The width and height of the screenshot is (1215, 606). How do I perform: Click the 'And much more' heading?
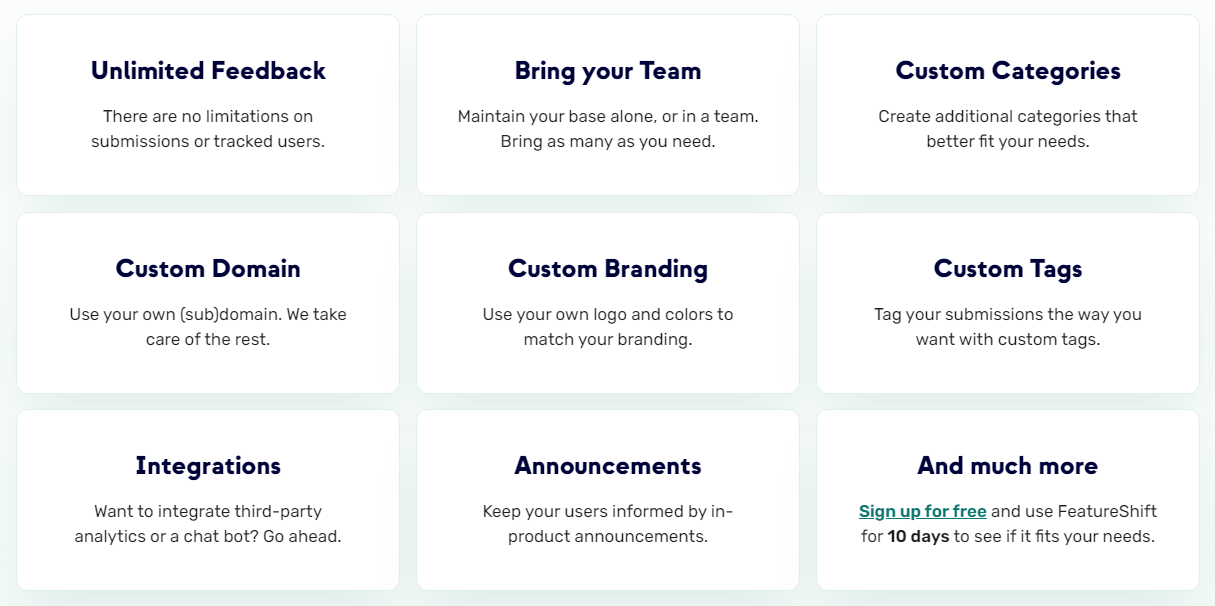pyautogui.click(x=1008, y=466)
